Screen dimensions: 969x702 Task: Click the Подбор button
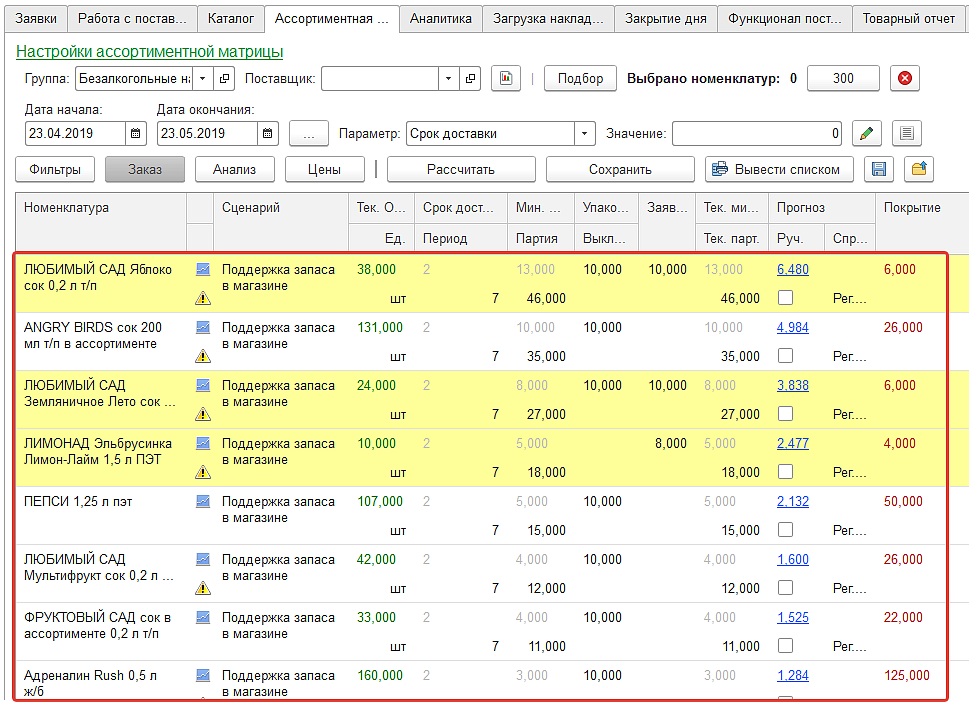pos(580,78)
